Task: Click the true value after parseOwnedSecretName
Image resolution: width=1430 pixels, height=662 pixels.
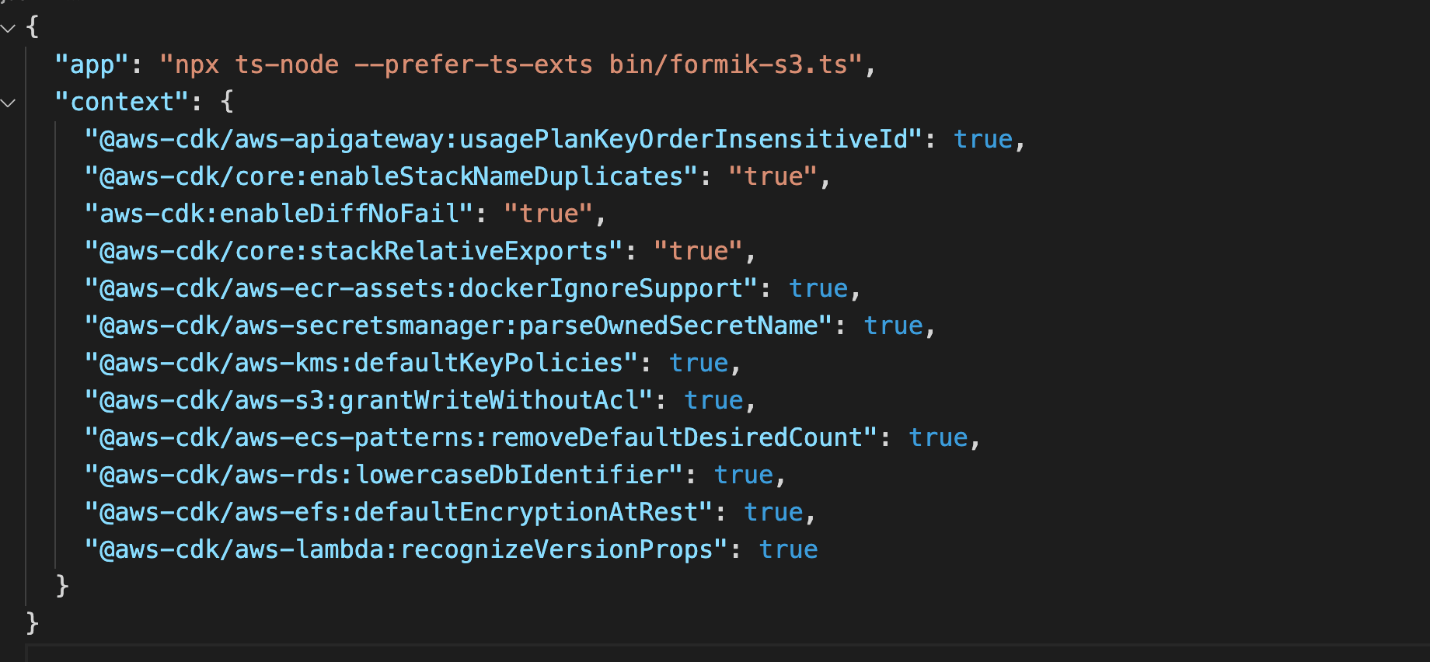Action: (894, 325)
